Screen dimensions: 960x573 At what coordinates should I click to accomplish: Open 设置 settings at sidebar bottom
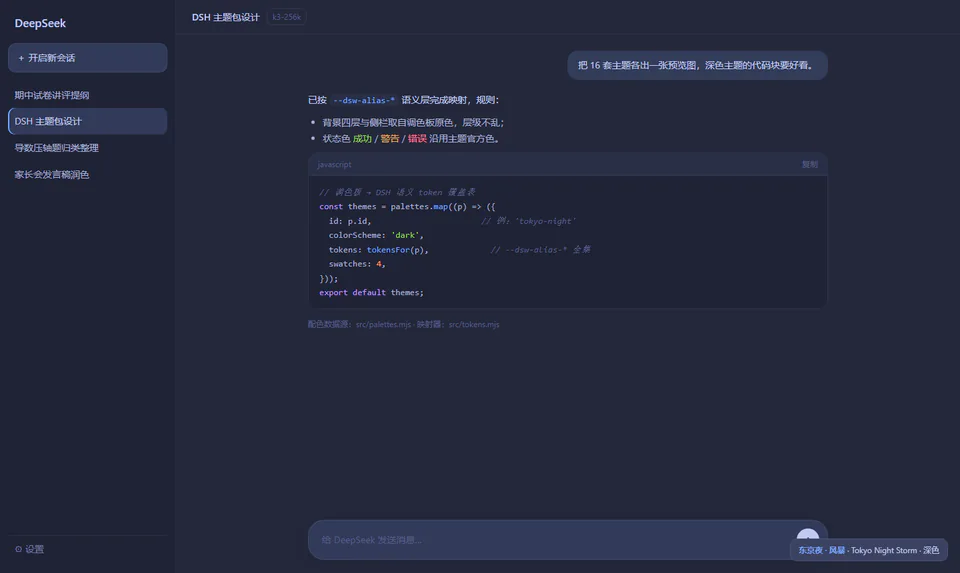(x=29, y=549)
